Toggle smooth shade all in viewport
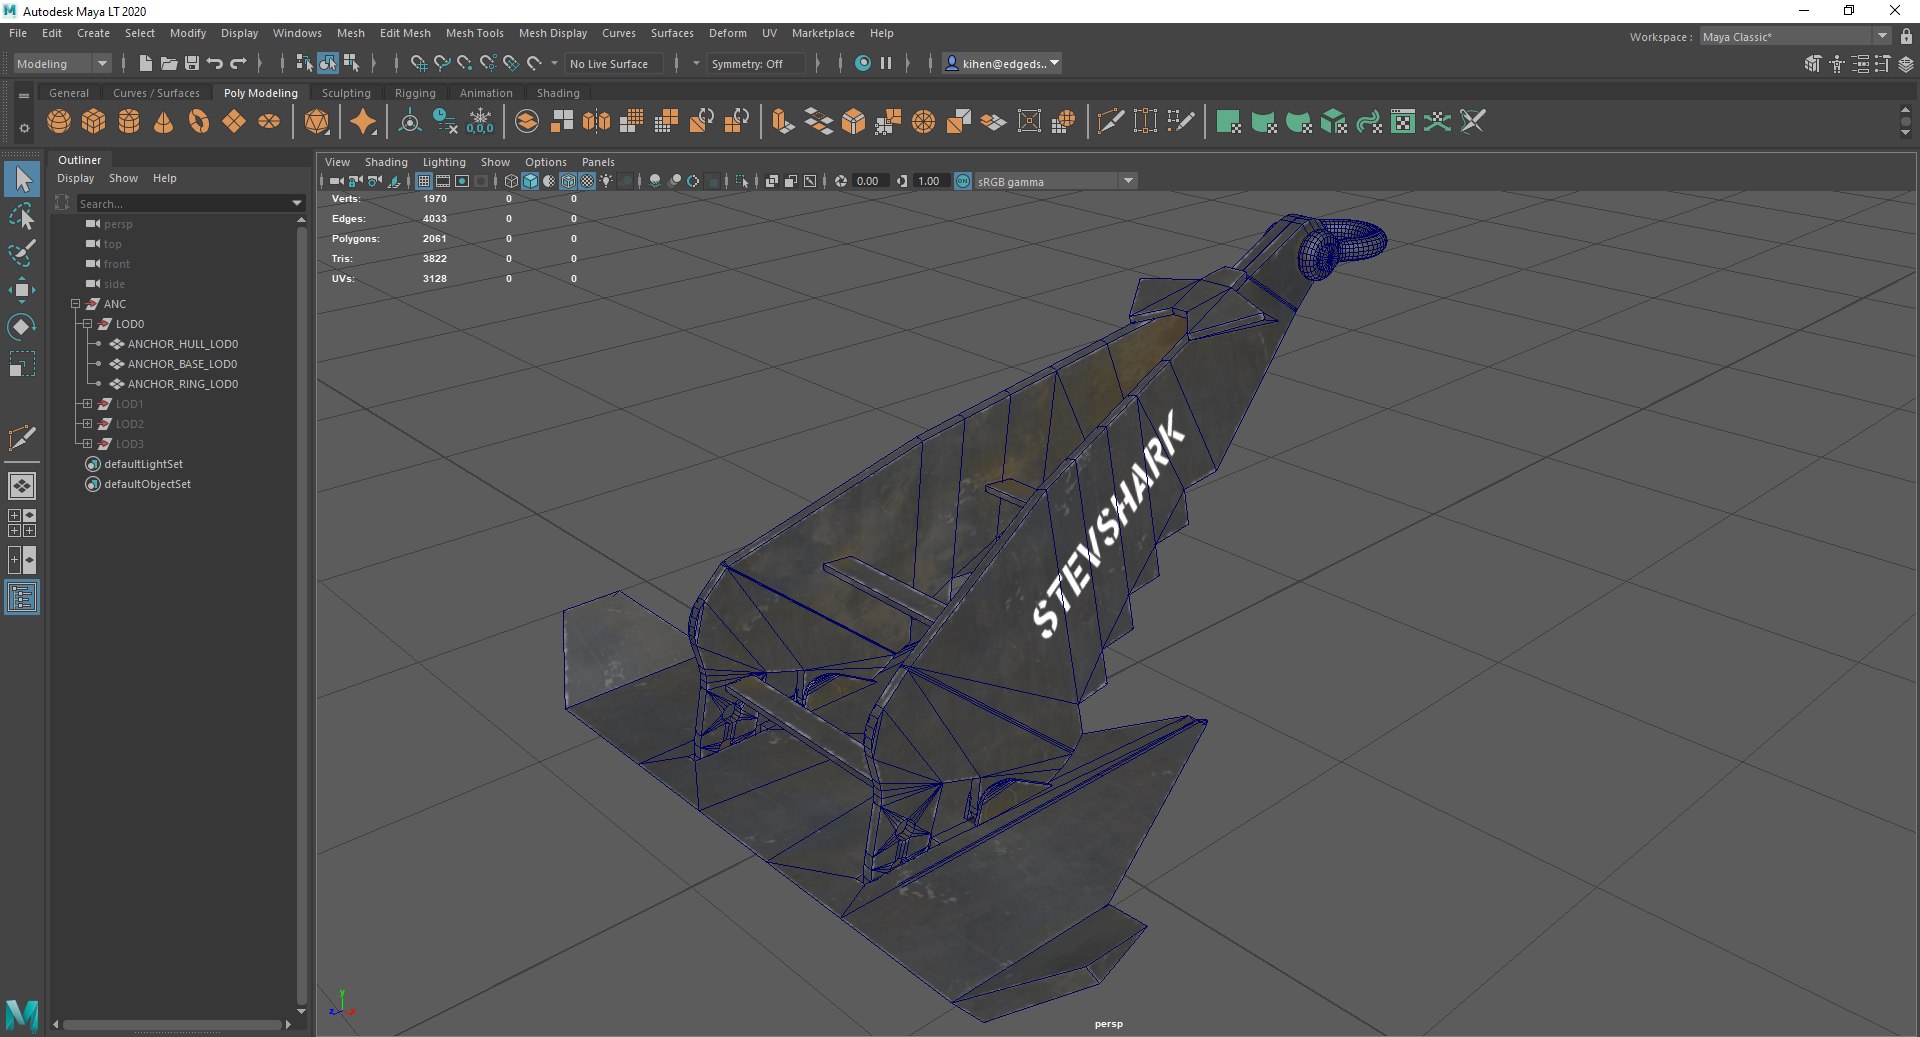The height and width of the screenshot is (1037, 1920). point(530,181)
